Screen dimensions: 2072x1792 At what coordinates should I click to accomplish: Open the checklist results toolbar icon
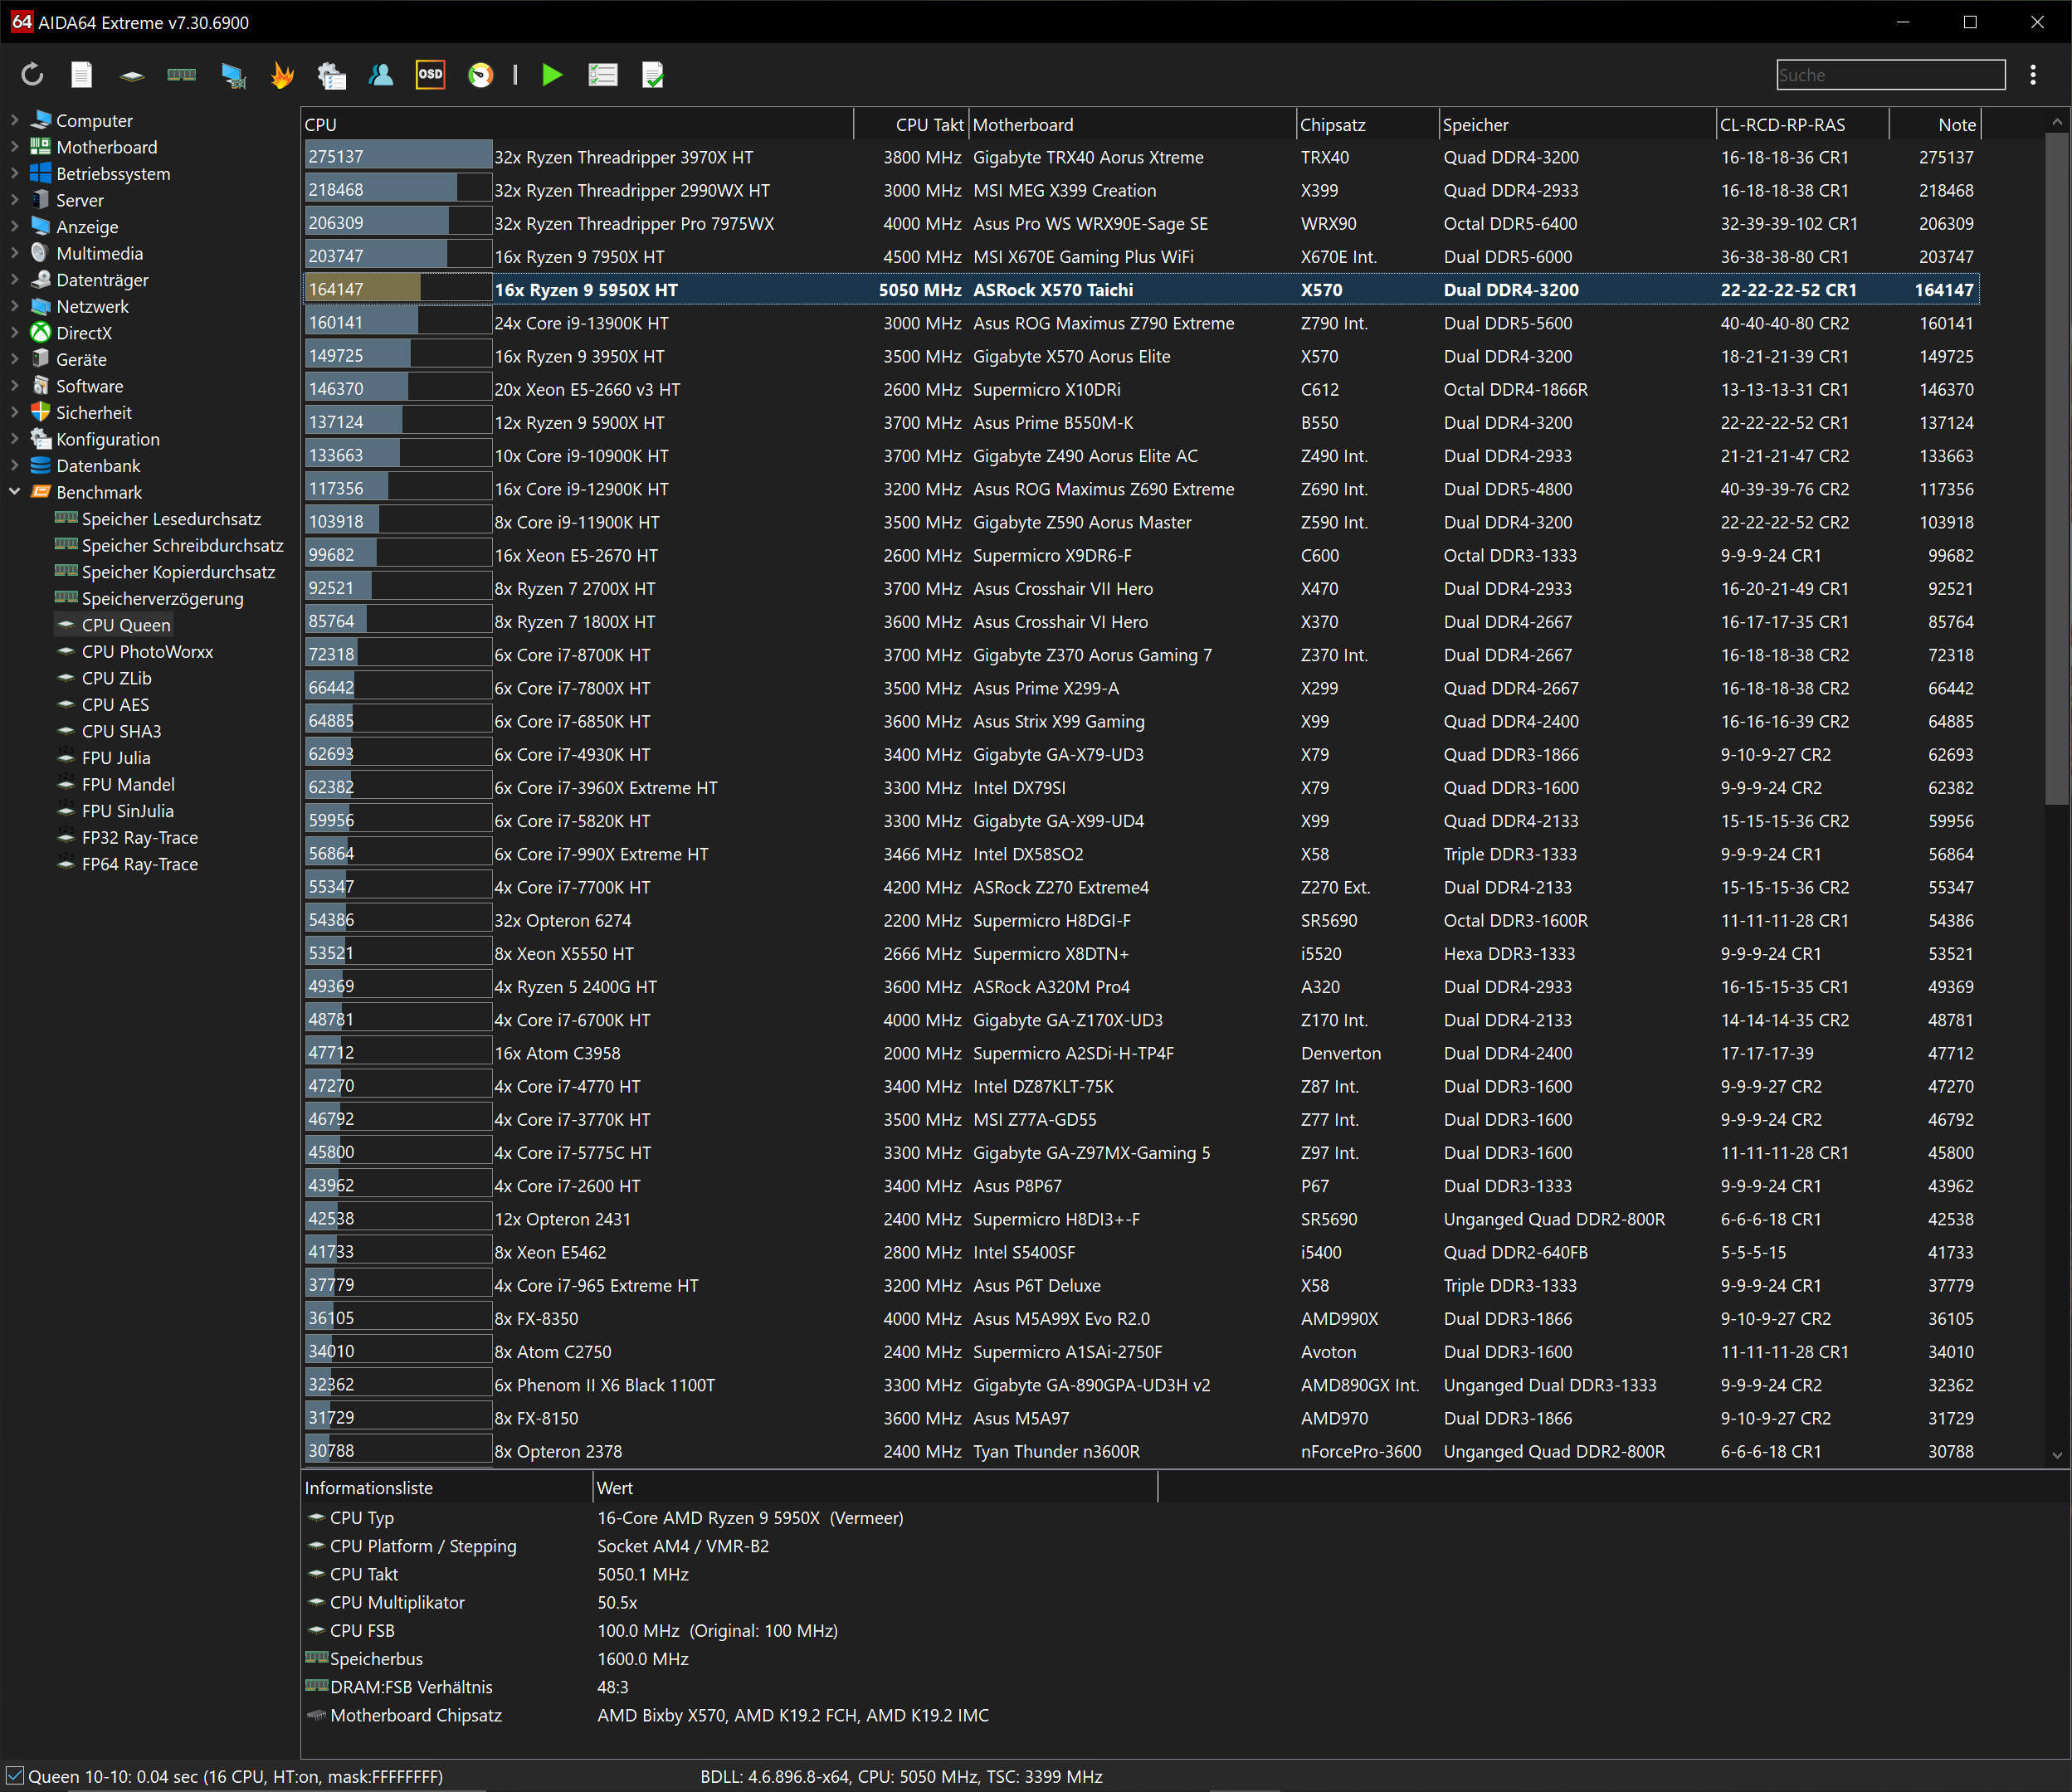tap(603, 75)
